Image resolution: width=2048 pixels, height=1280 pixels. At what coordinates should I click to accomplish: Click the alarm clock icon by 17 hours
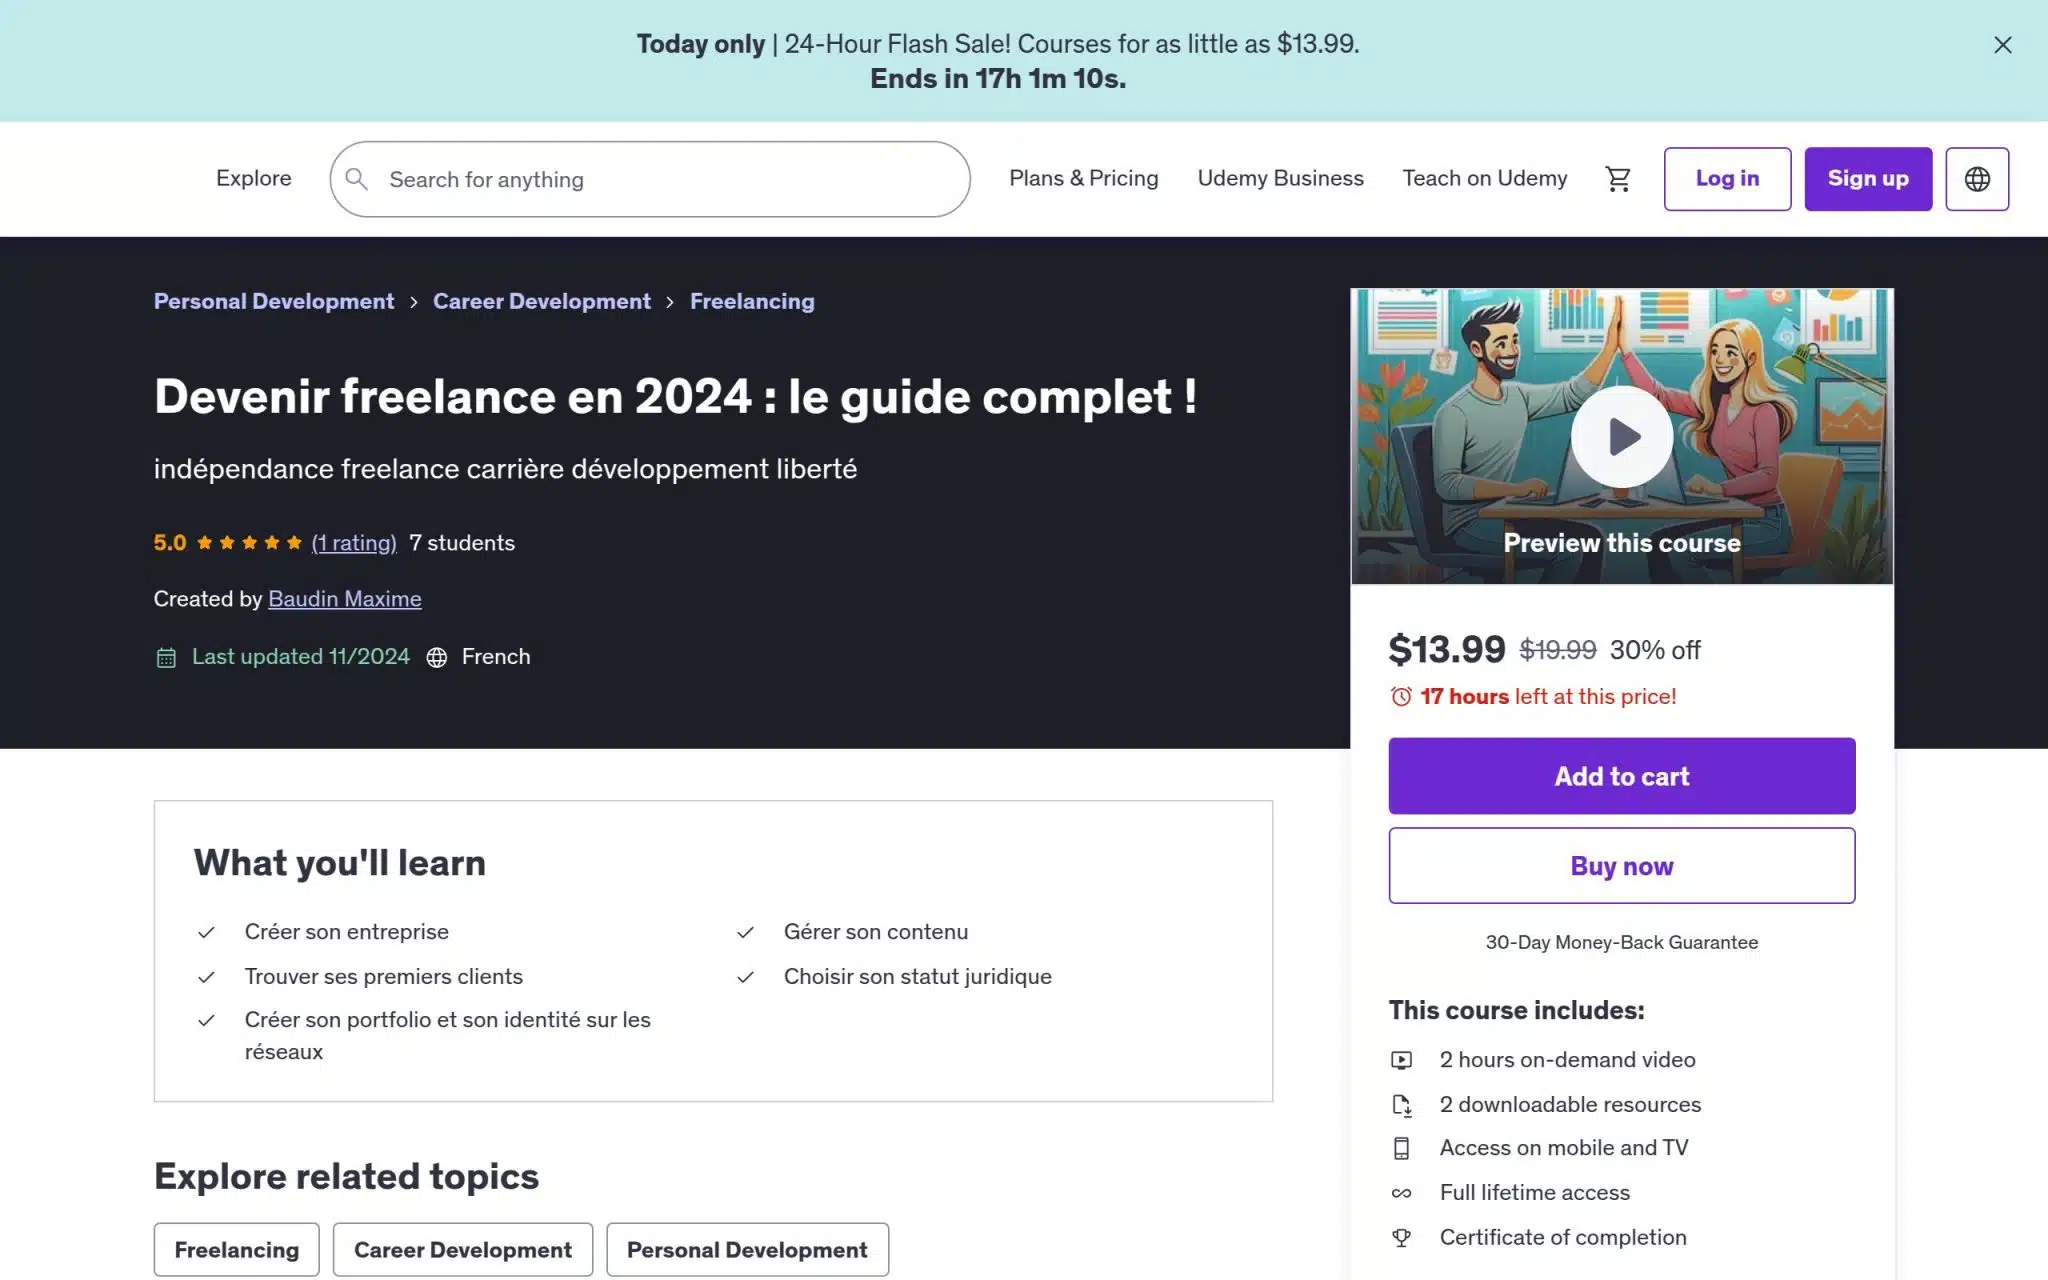click(1401, 696)
